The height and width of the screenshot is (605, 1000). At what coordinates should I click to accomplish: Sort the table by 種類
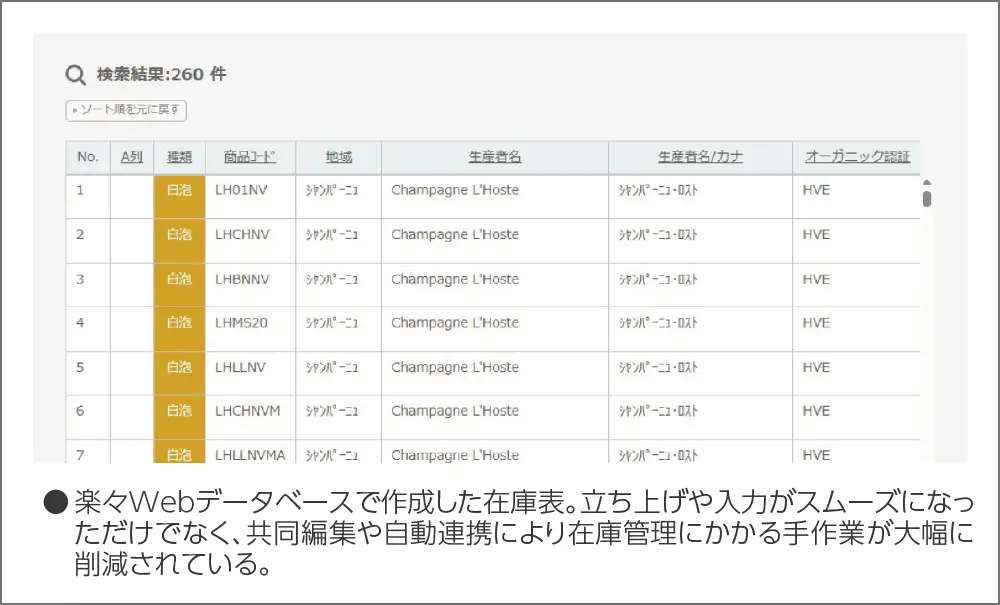point(179,157)
